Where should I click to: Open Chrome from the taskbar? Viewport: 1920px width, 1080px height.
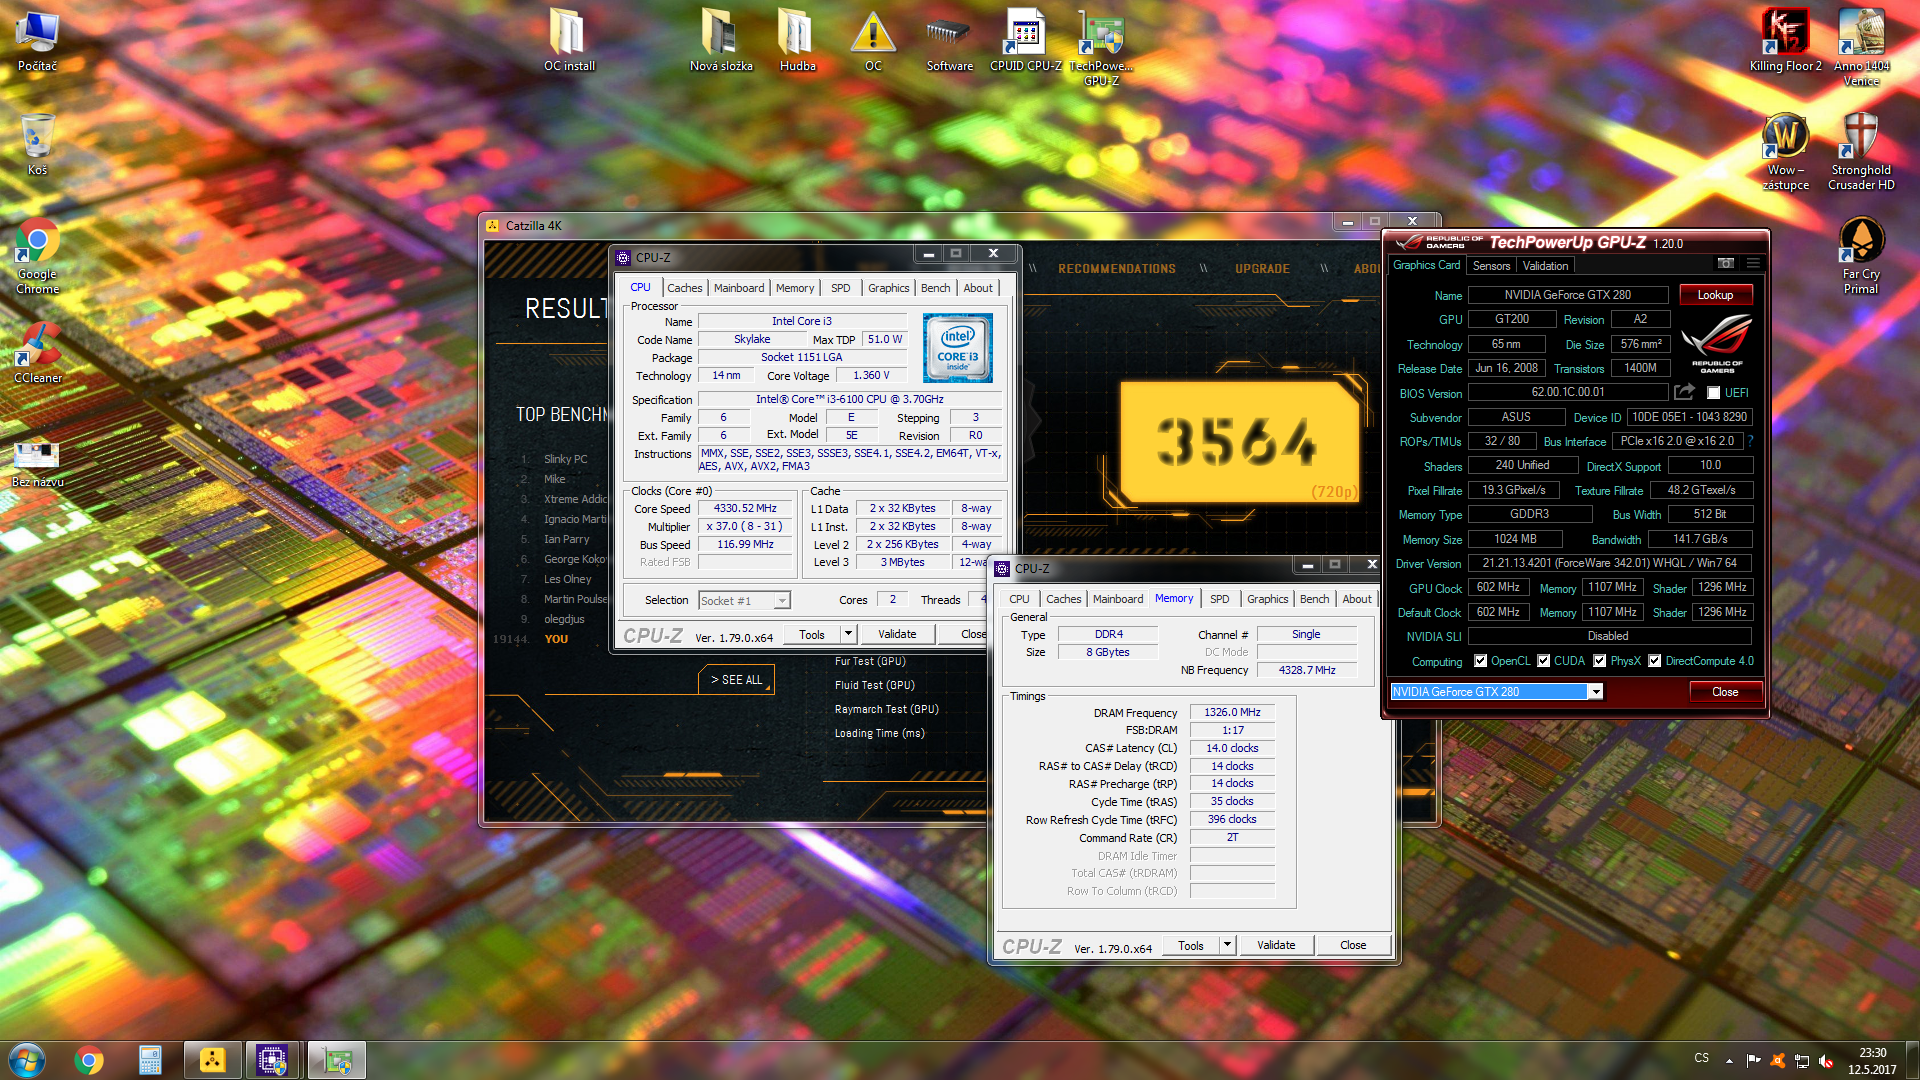(x=89, y=1060)
